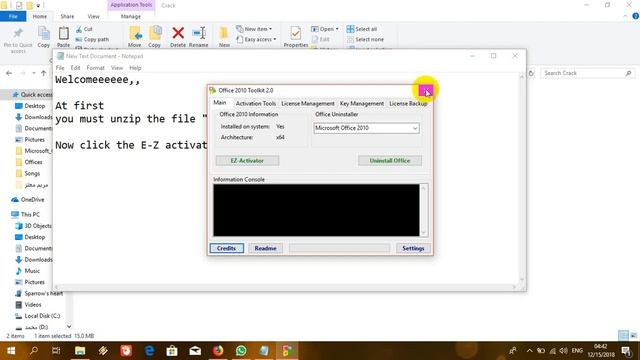Open File Explorer from taskbar
This screenshot has height=360, width=640.
pos(80,351)
